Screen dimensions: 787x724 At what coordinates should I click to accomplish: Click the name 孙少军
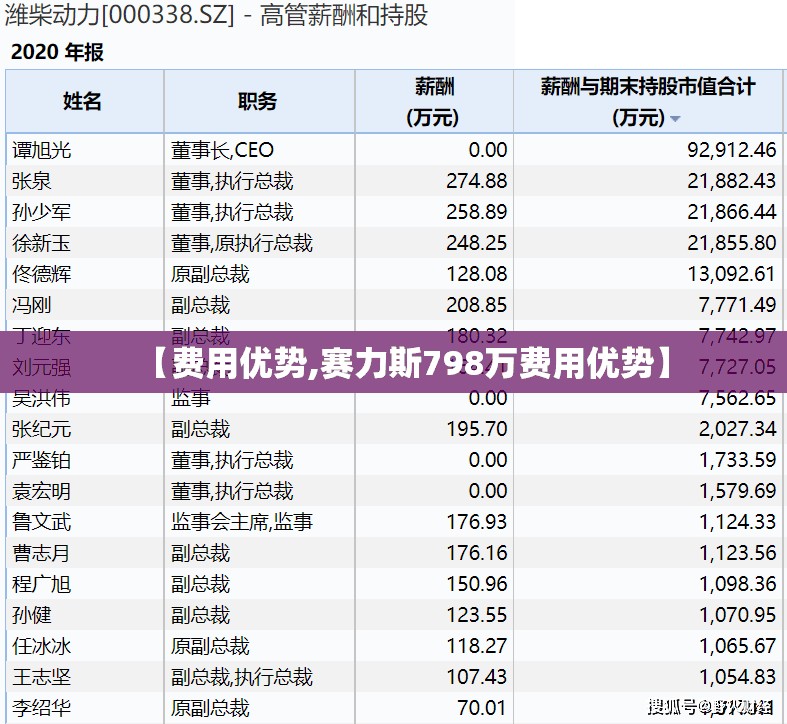[x=42, y=212]
